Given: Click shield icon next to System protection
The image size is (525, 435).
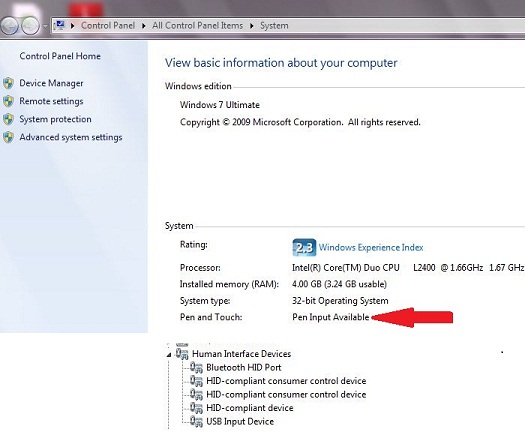Looking at the screenshot, I should 8,119.
